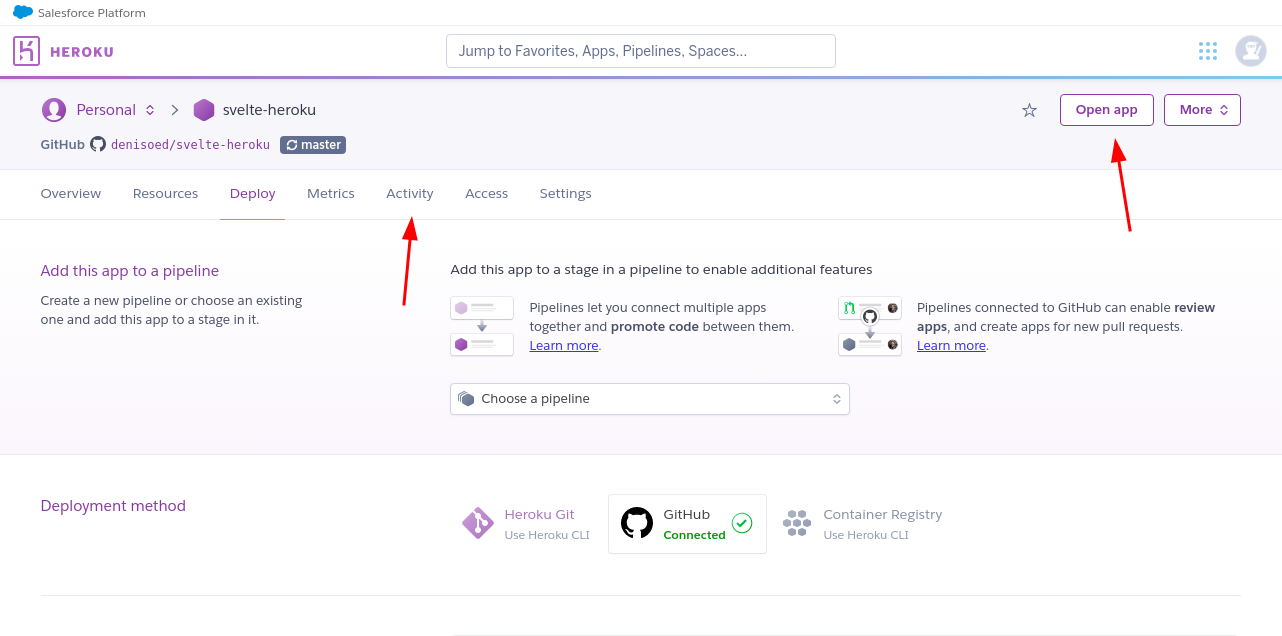Focus the Jump to Favorites search field
Image resolution: width=1282 pixels, height=636 pixels.
pyautogui.click(x=640, y=51)
